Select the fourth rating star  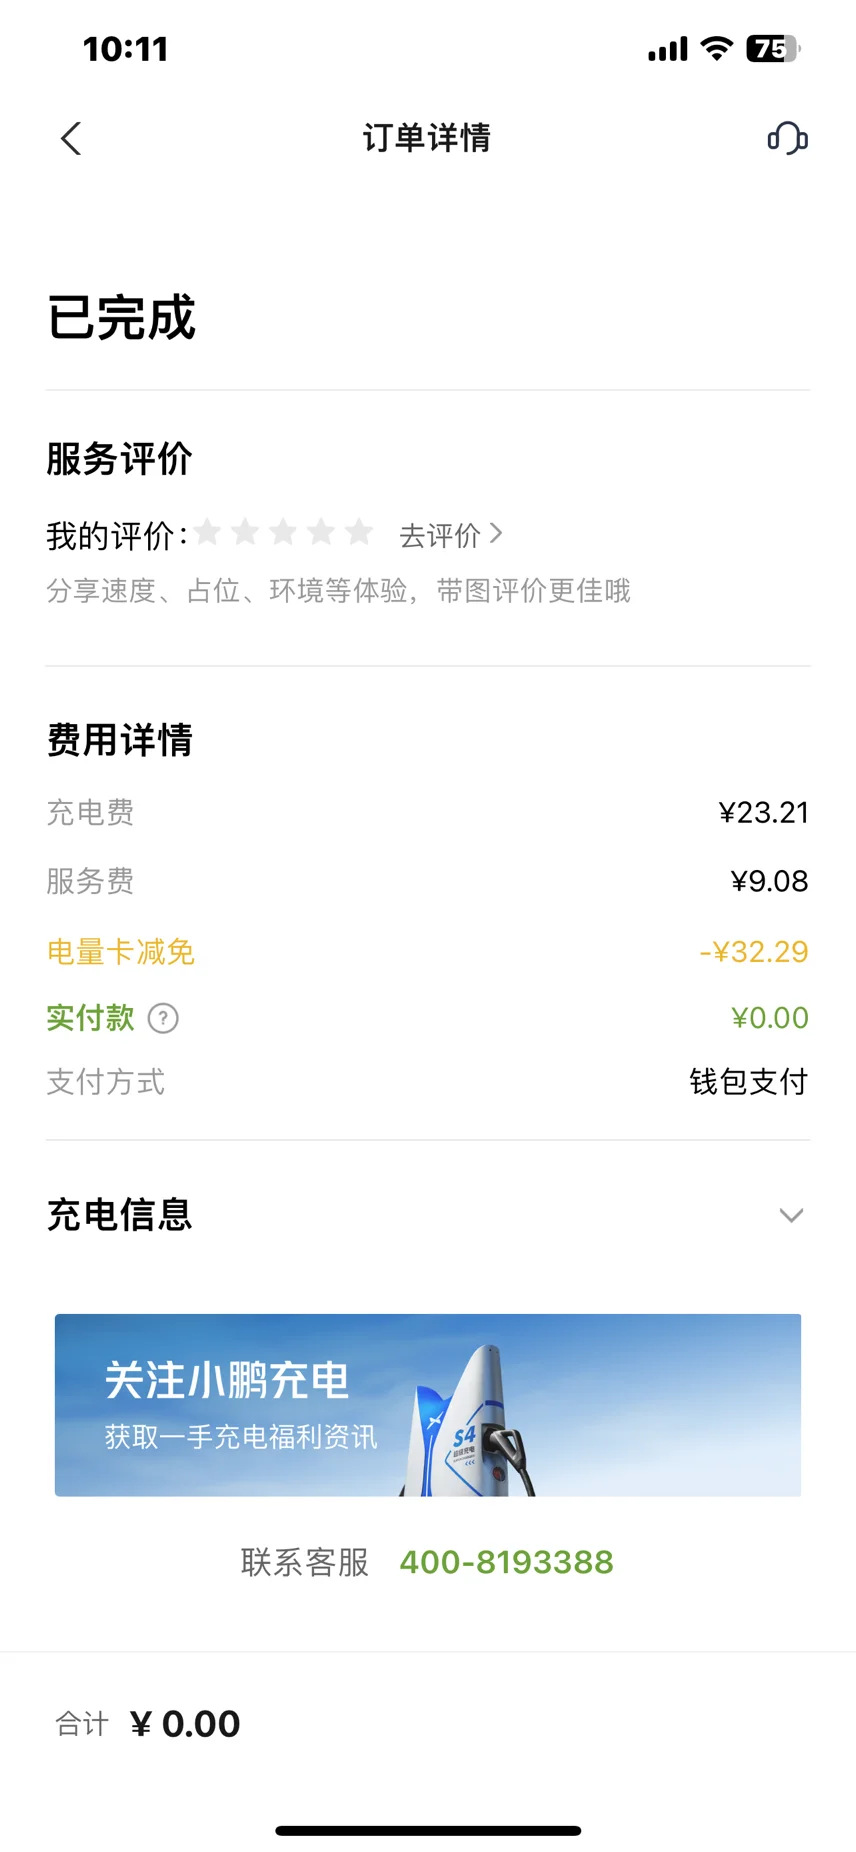tap(321, 533)
